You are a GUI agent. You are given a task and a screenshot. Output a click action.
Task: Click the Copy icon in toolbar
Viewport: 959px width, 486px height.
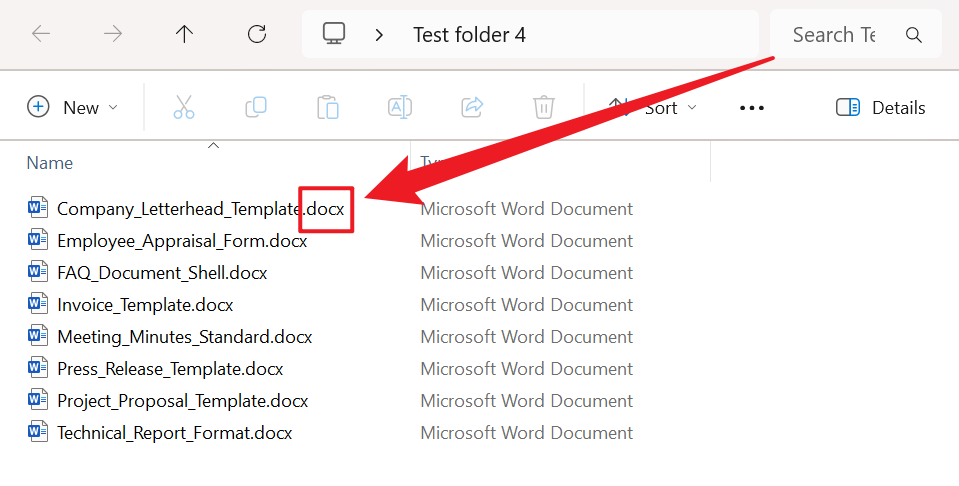tap(256, 107)
